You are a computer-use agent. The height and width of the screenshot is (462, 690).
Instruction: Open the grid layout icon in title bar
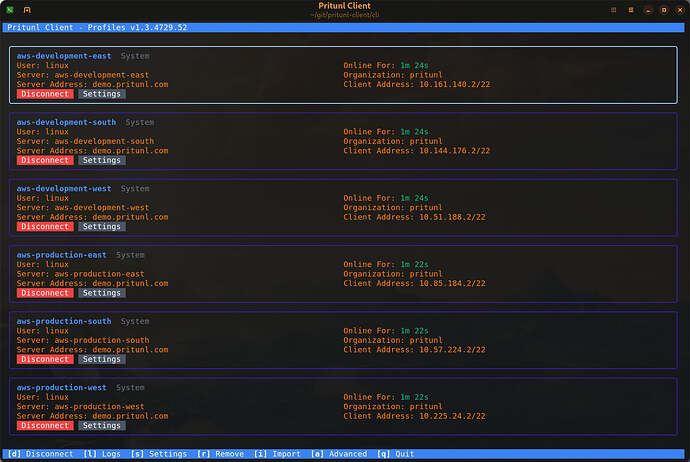613,10
